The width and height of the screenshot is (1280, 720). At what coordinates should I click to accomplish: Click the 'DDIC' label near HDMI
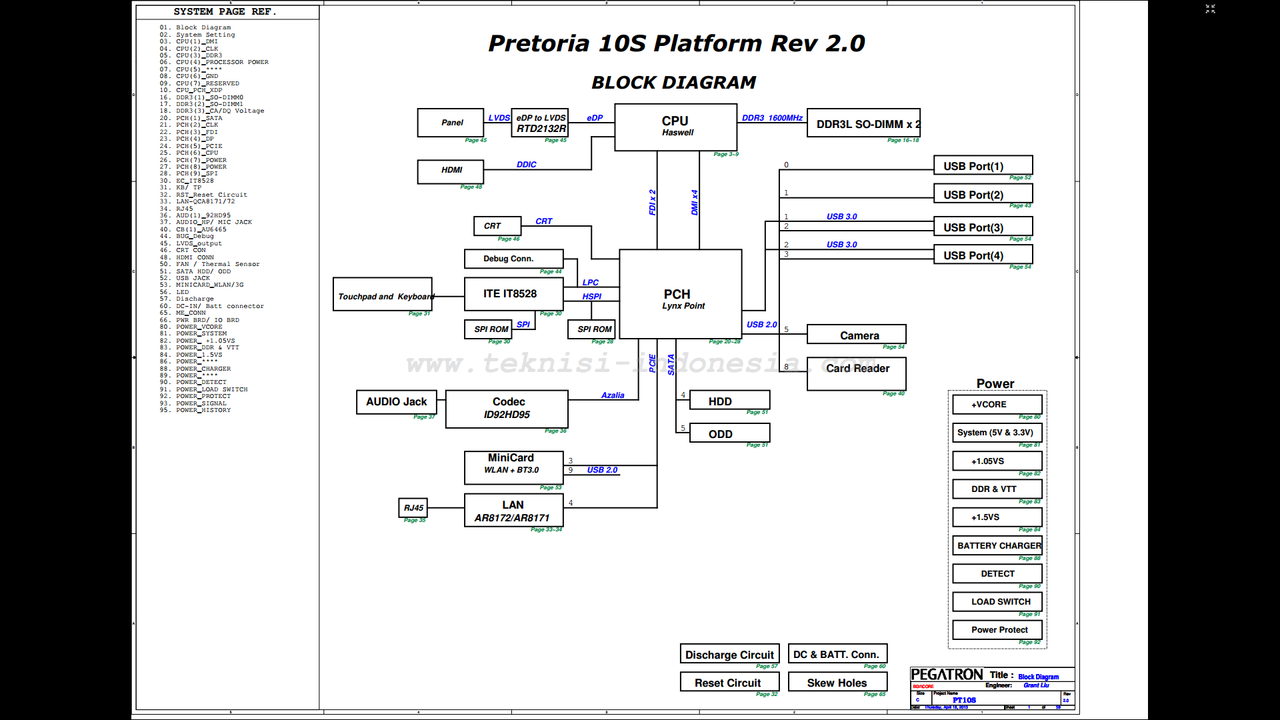[x=526, y=165]
